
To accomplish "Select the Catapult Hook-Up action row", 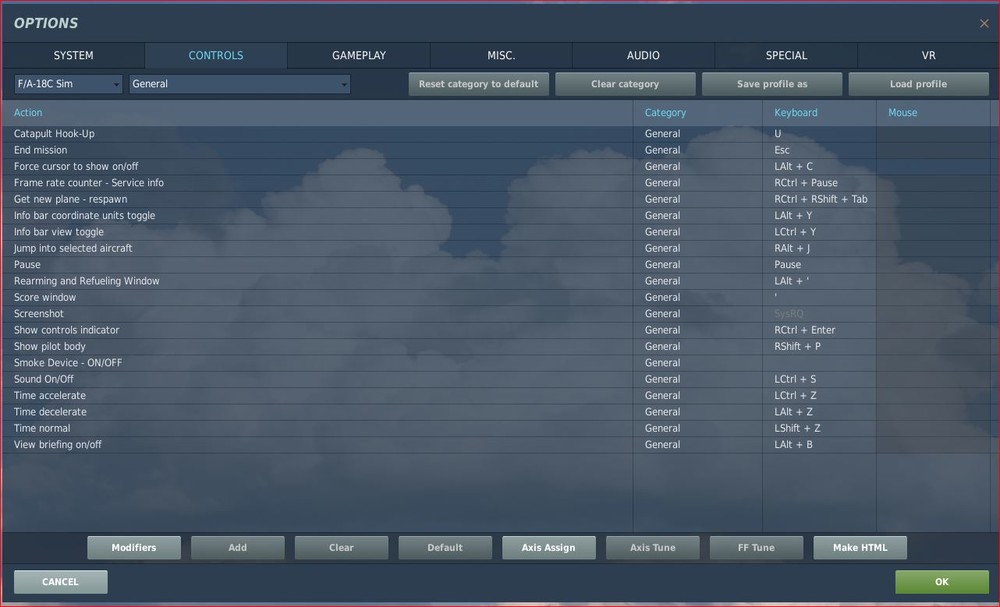I will (317, 134).
